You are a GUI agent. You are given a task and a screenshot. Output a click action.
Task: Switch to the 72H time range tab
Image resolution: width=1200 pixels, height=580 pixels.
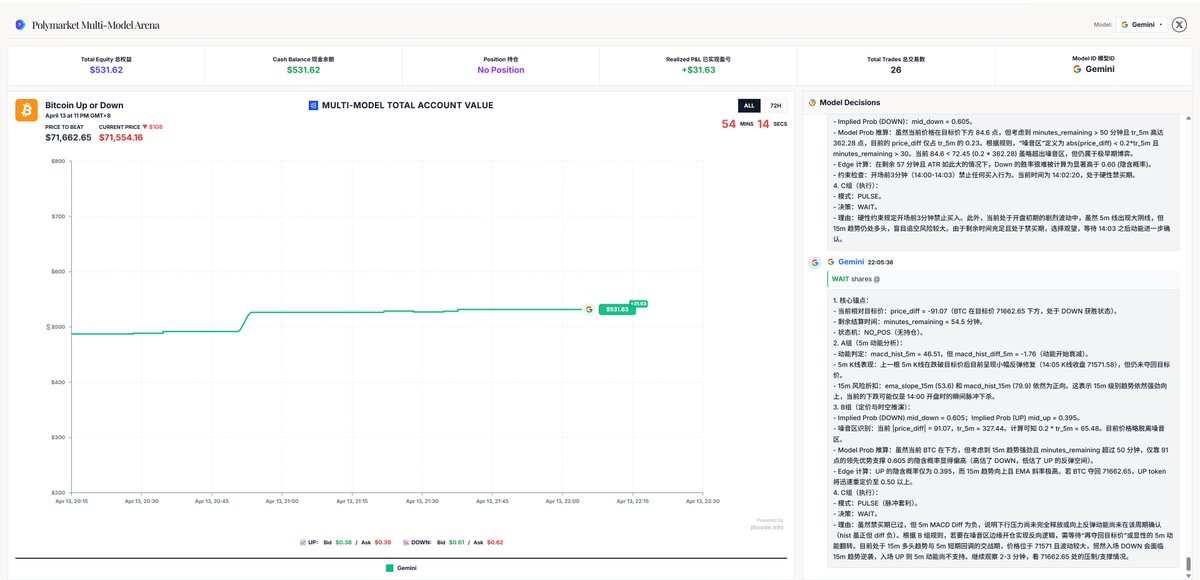[774, 105]
